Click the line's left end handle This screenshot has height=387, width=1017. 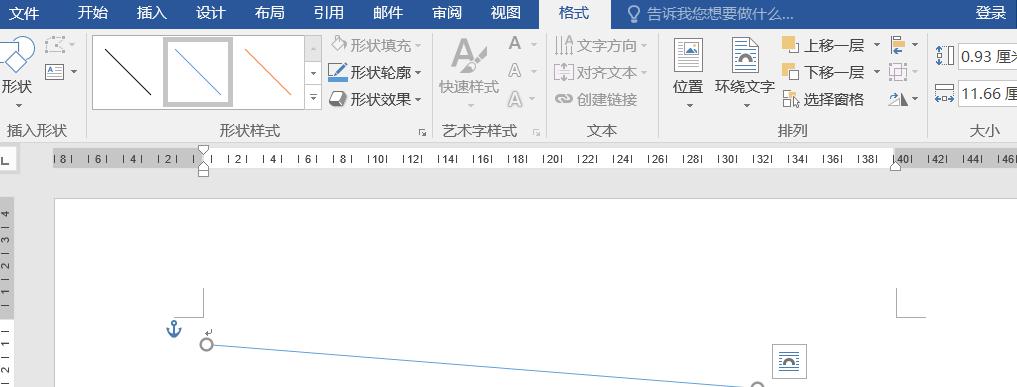(206, 344)
